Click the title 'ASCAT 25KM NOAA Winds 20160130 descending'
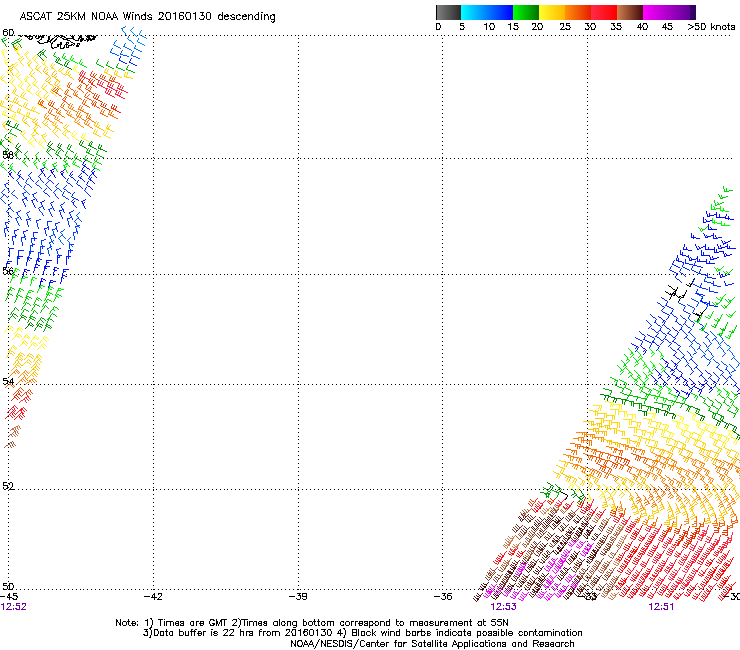Screen dimensions: 740x650 click(147, 16)
